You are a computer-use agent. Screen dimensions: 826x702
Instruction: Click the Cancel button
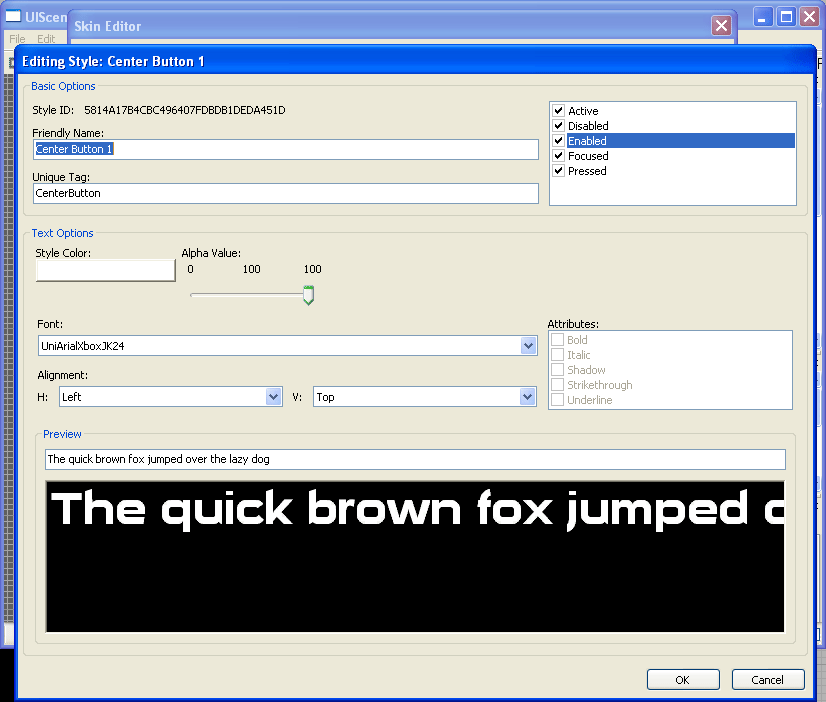[x=768, y=679]
